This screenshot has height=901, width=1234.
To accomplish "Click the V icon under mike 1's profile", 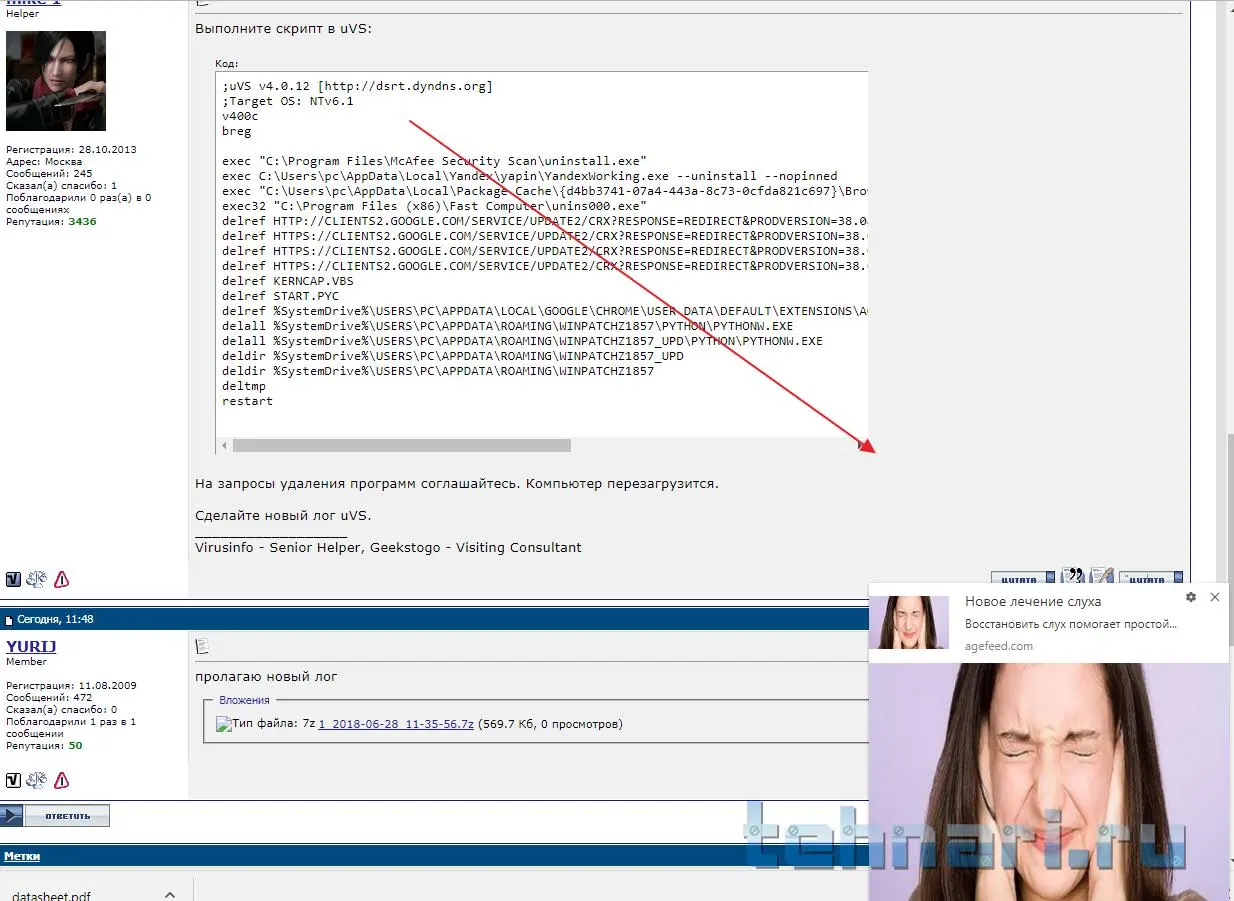I will tap(14, 579).
